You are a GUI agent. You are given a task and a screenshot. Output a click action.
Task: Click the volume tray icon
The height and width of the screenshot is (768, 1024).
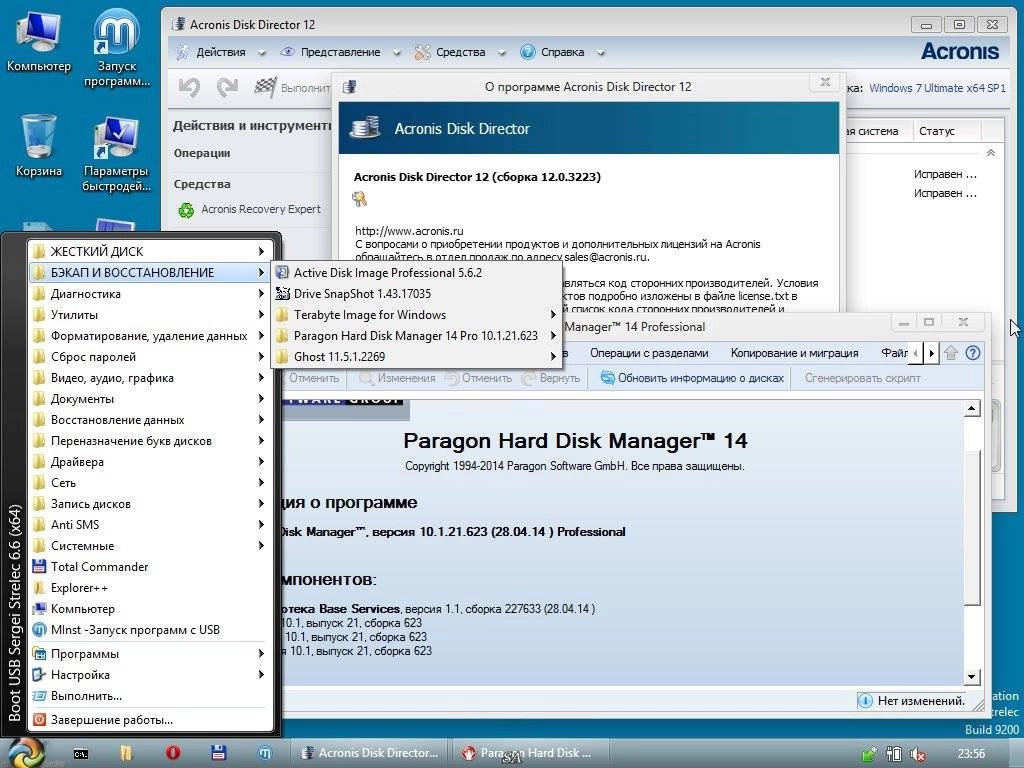pos(918,754)
